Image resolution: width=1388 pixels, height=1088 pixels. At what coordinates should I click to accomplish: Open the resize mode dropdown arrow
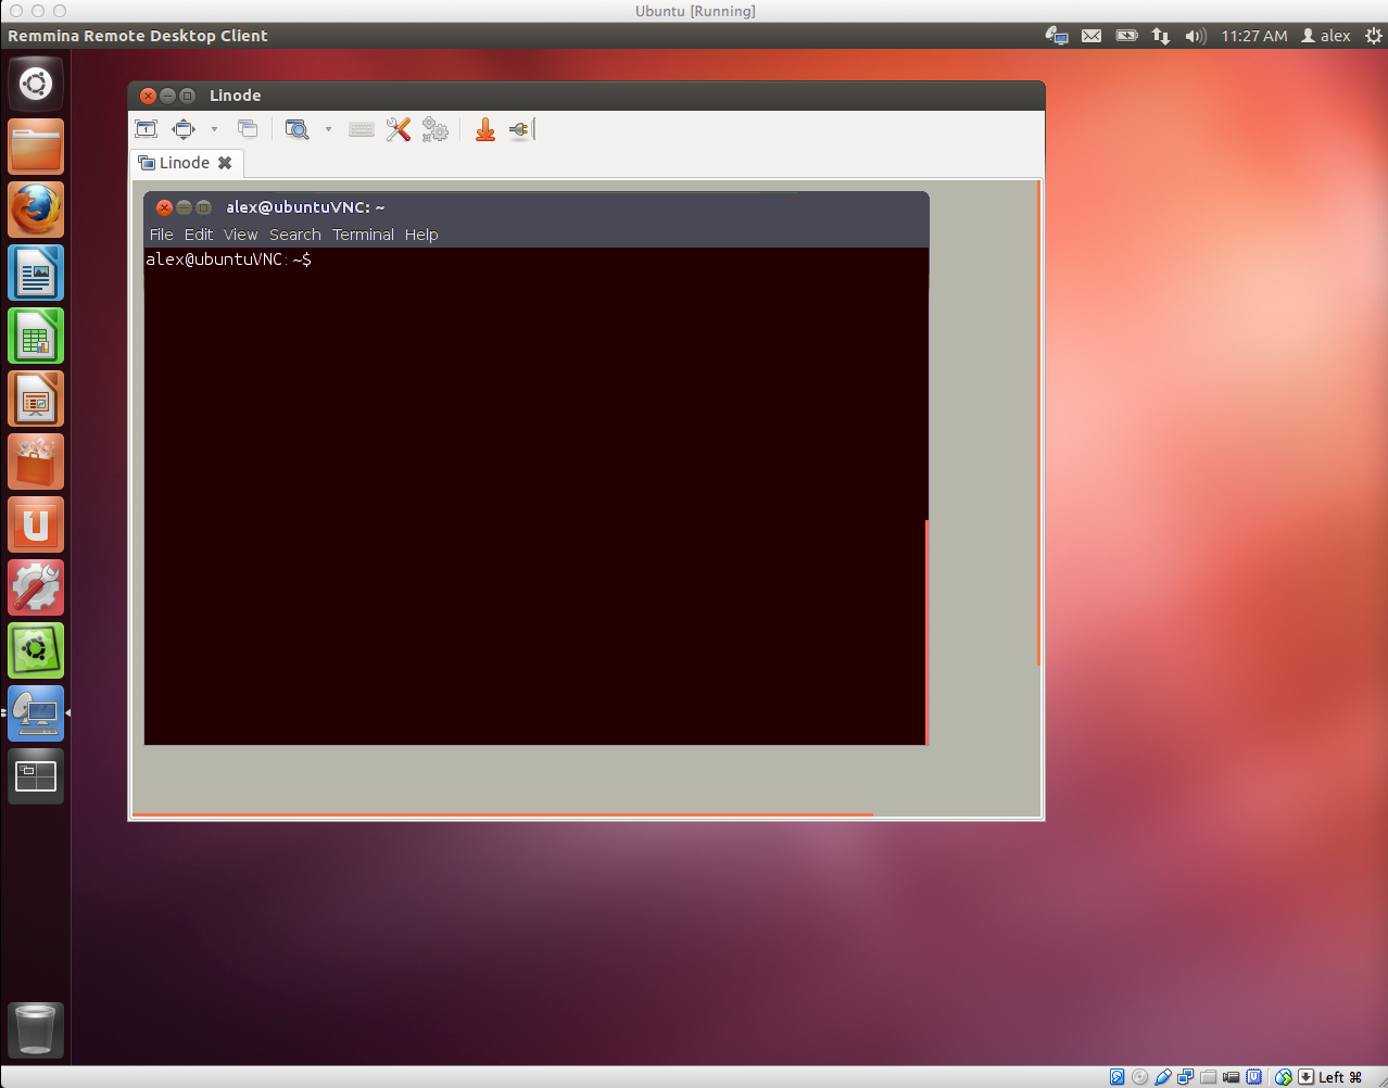214,131
